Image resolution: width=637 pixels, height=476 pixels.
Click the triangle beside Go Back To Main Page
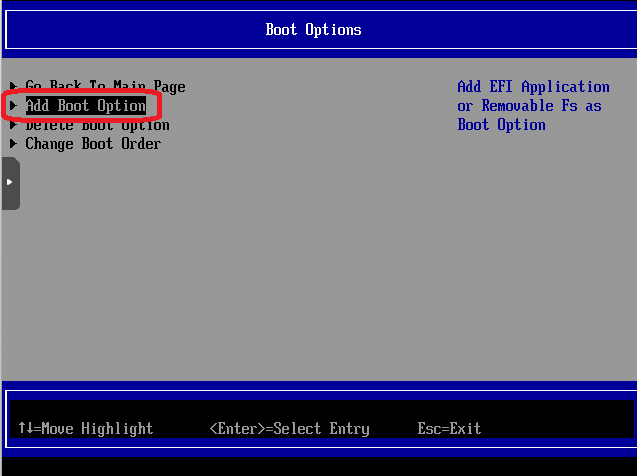point(13,87)
